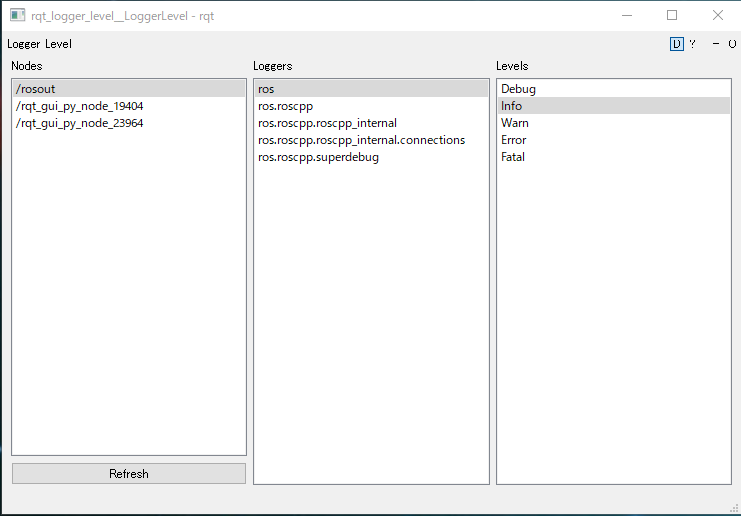Close the rqt window

718,15
